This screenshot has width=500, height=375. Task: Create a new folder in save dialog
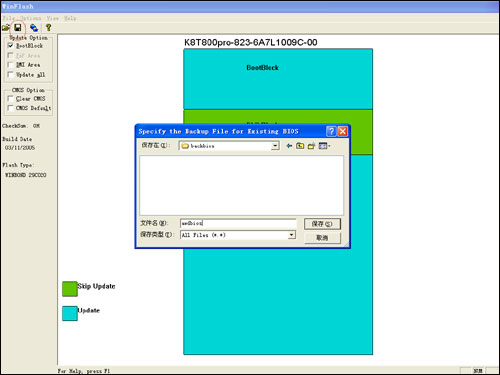point(311,146)
